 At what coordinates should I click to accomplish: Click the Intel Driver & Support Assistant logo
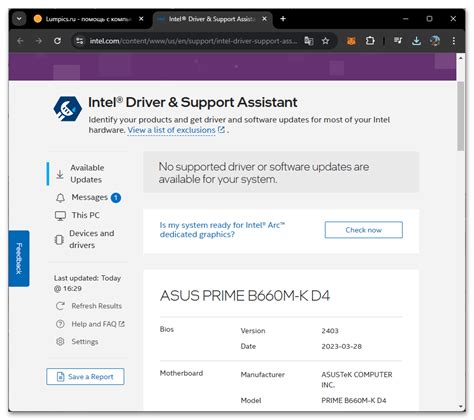(68, 109)
